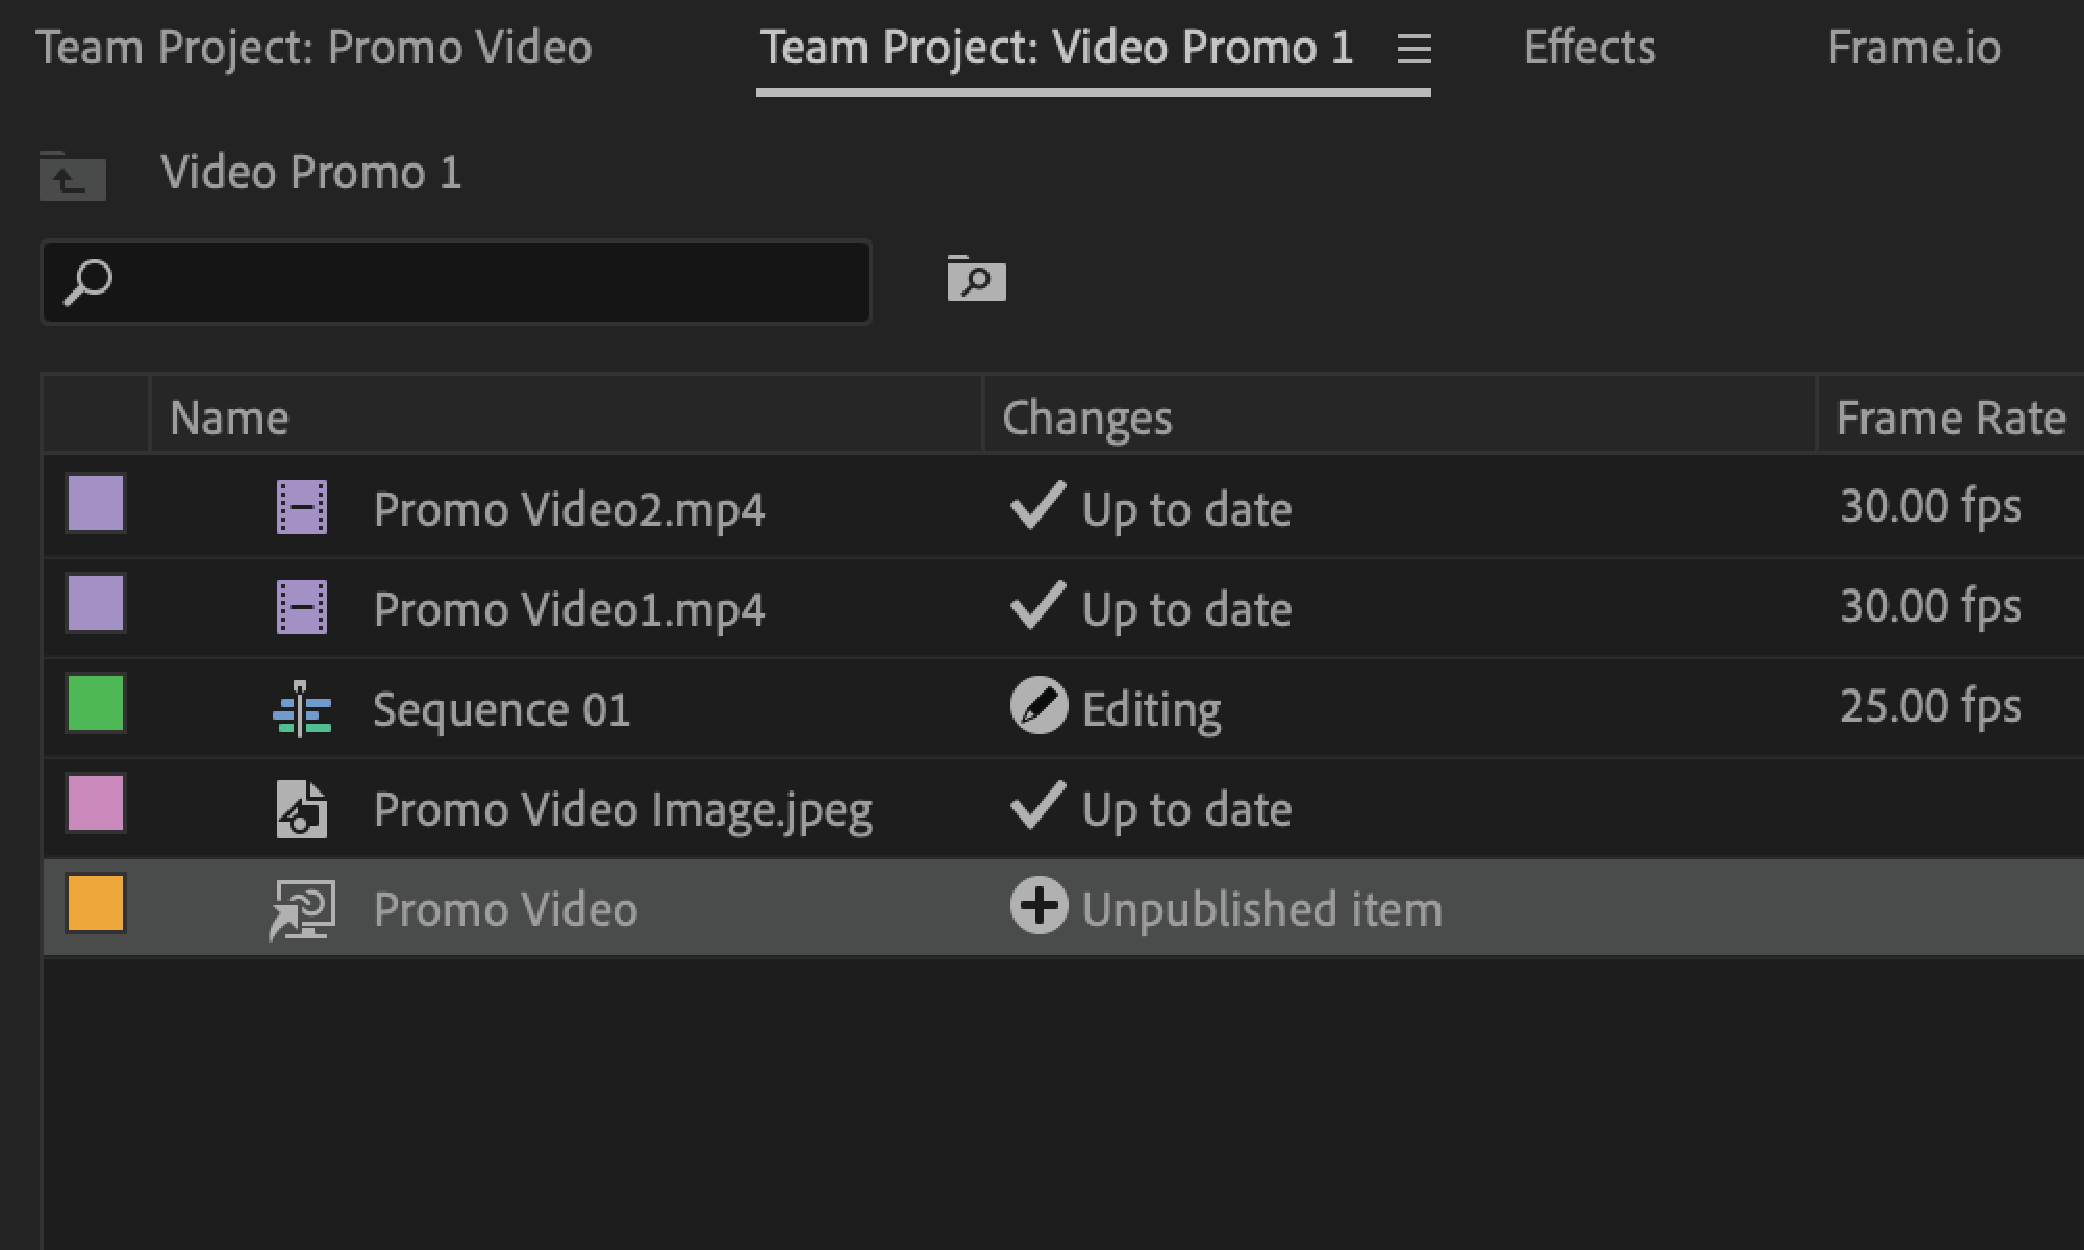The height and width of the screenshot is (1250, 2084).
Task: Click the Promo Video2.mp4 video clip icon
Action: tap(301, 508)
